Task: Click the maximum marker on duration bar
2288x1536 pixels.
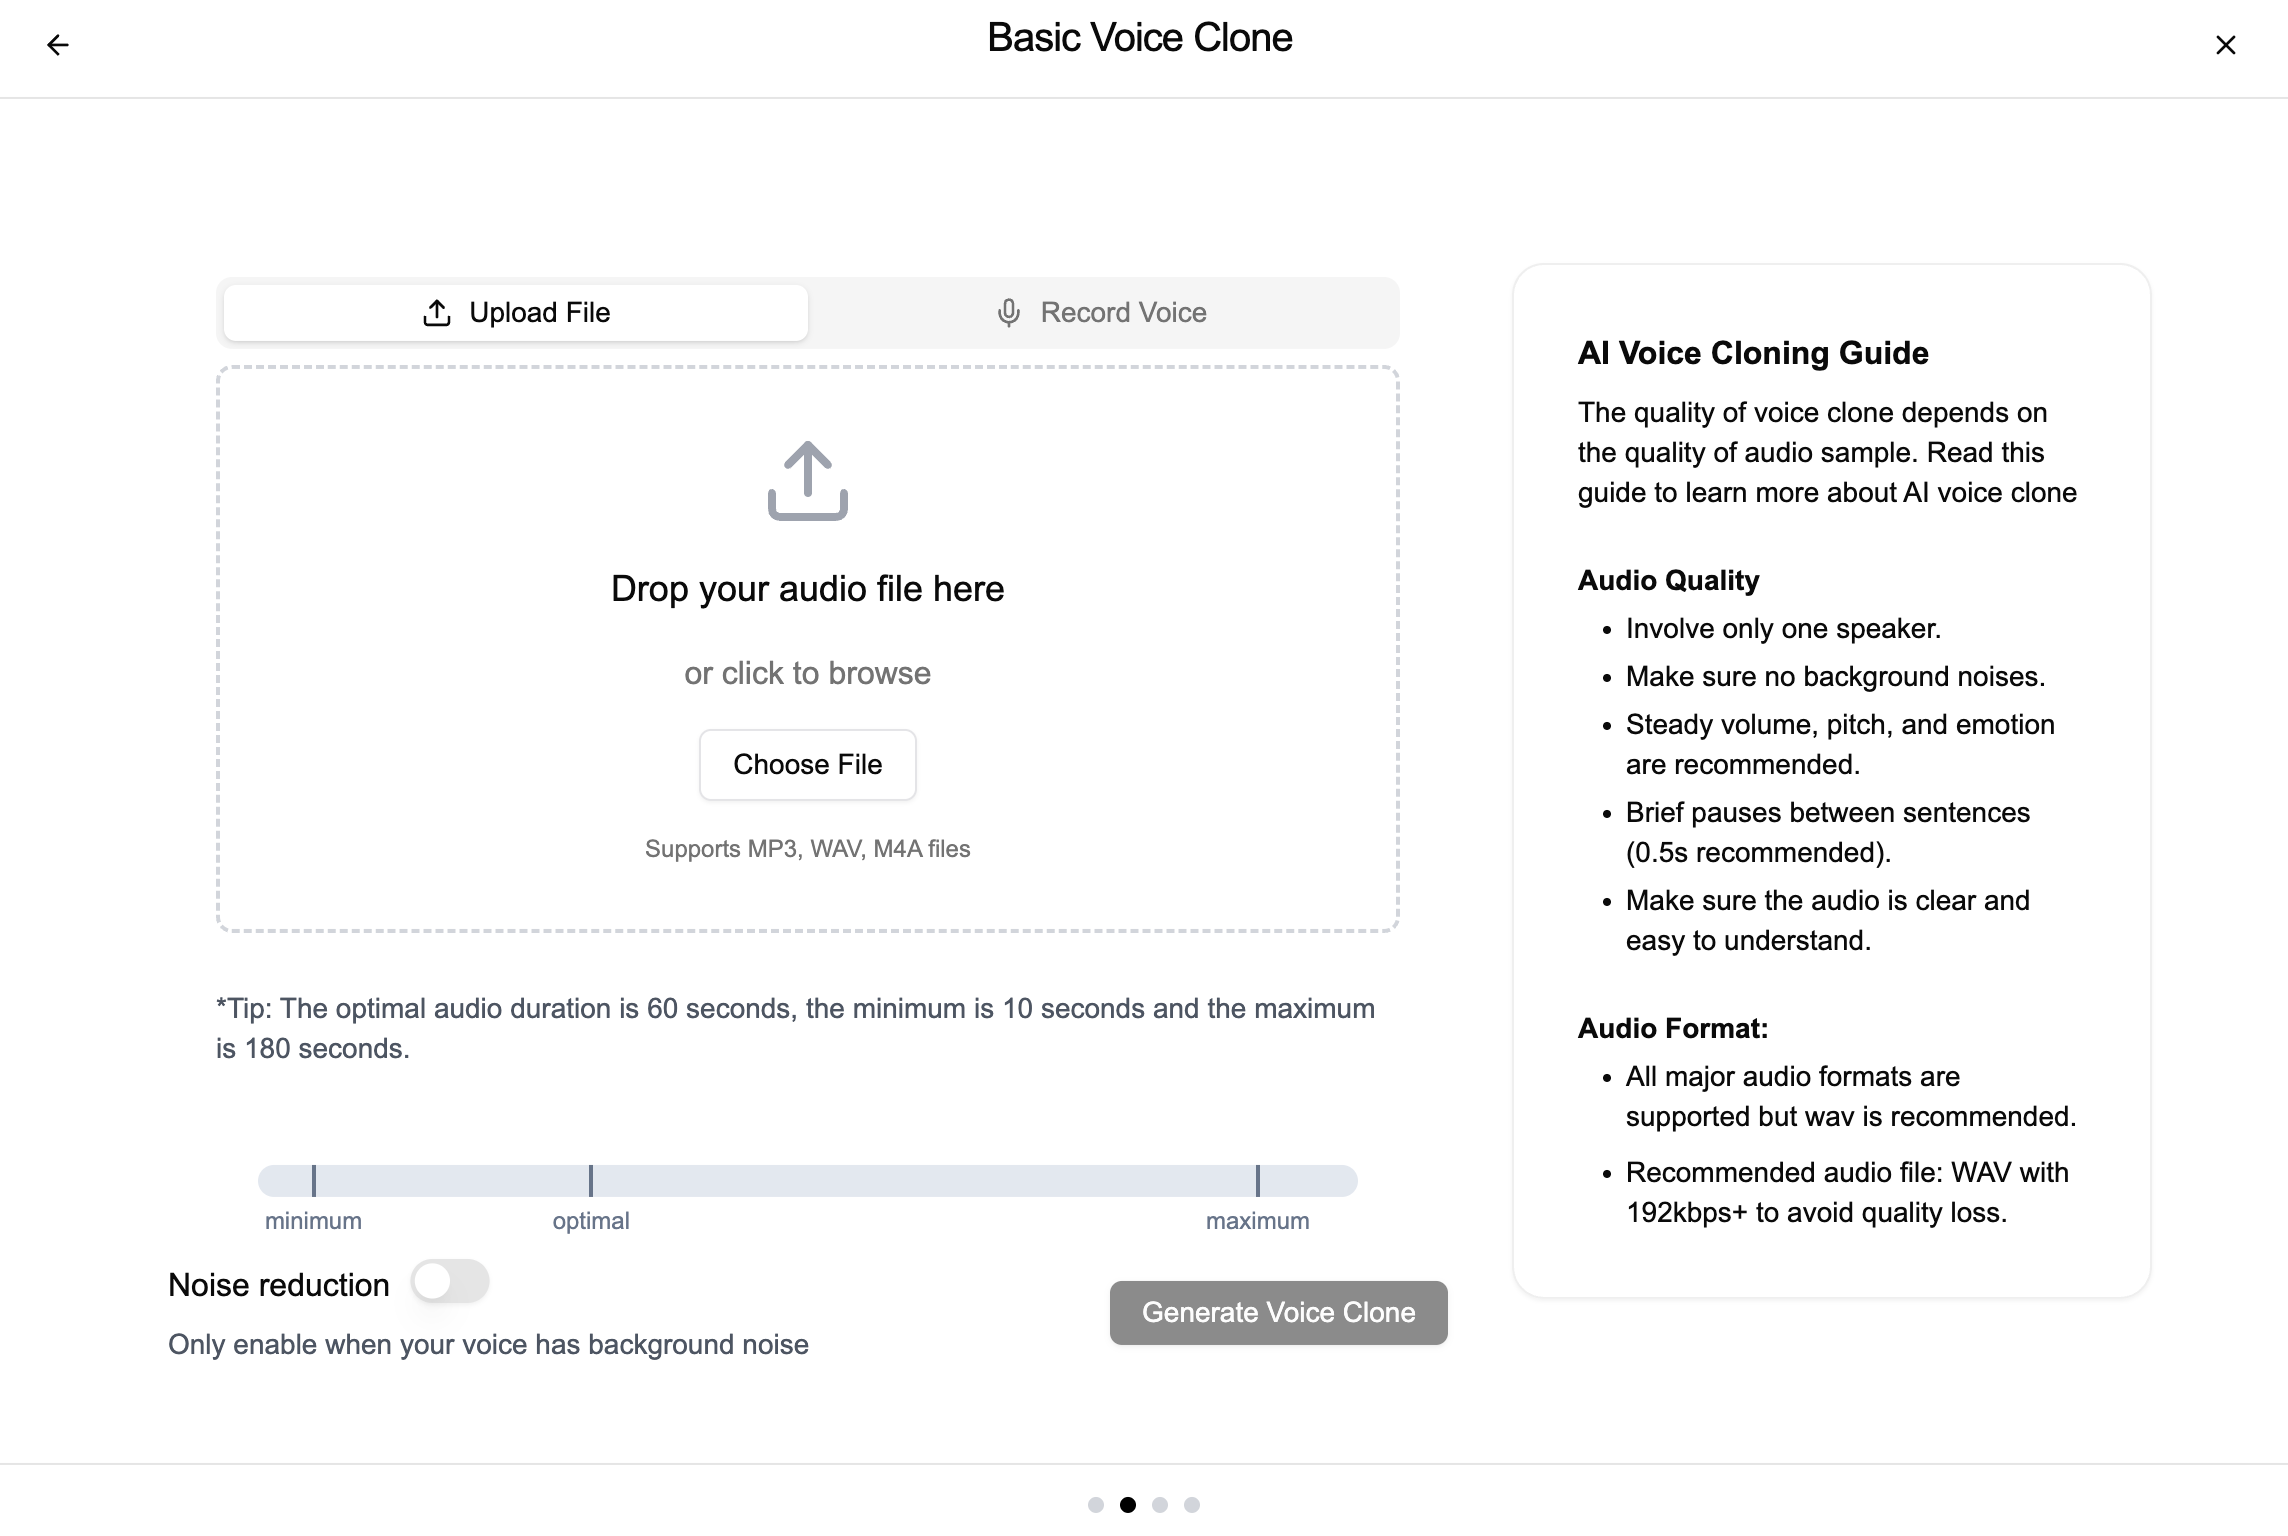Action: click(1257, 1181)
